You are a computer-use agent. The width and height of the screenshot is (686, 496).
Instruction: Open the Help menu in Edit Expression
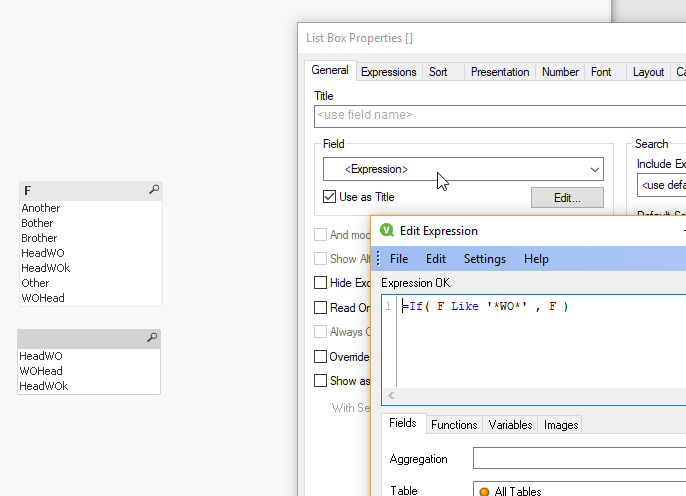(x=536, y=259)
